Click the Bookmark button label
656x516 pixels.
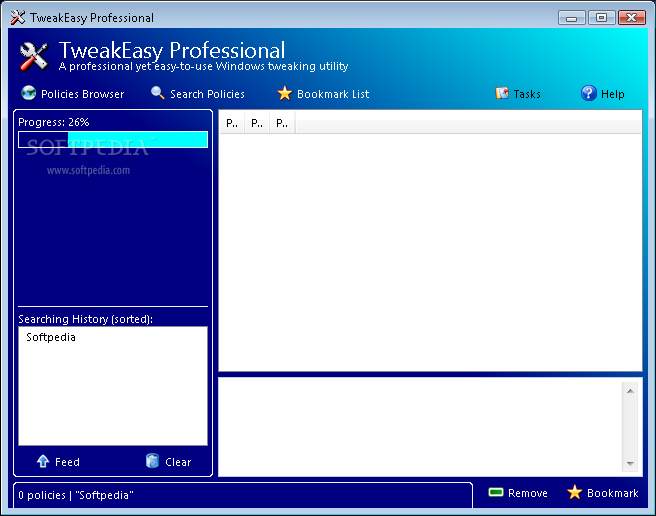(x=612, y=493)
